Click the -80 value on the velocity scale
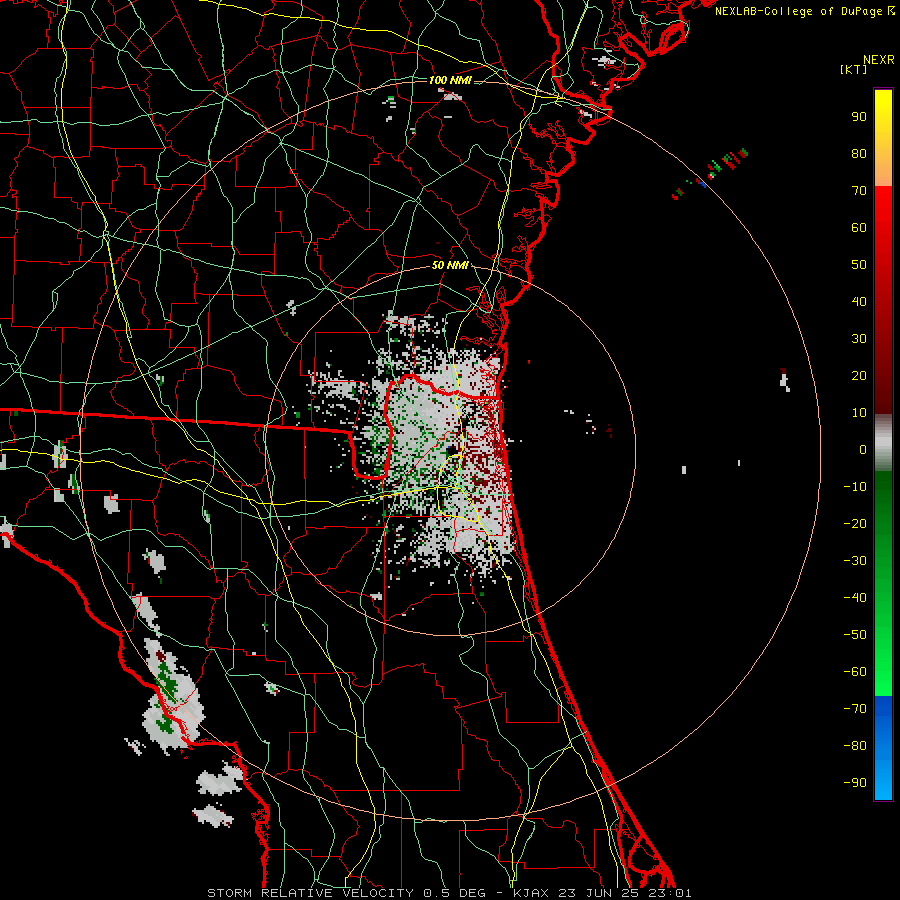The image size is (900, 900). [855, 746]
